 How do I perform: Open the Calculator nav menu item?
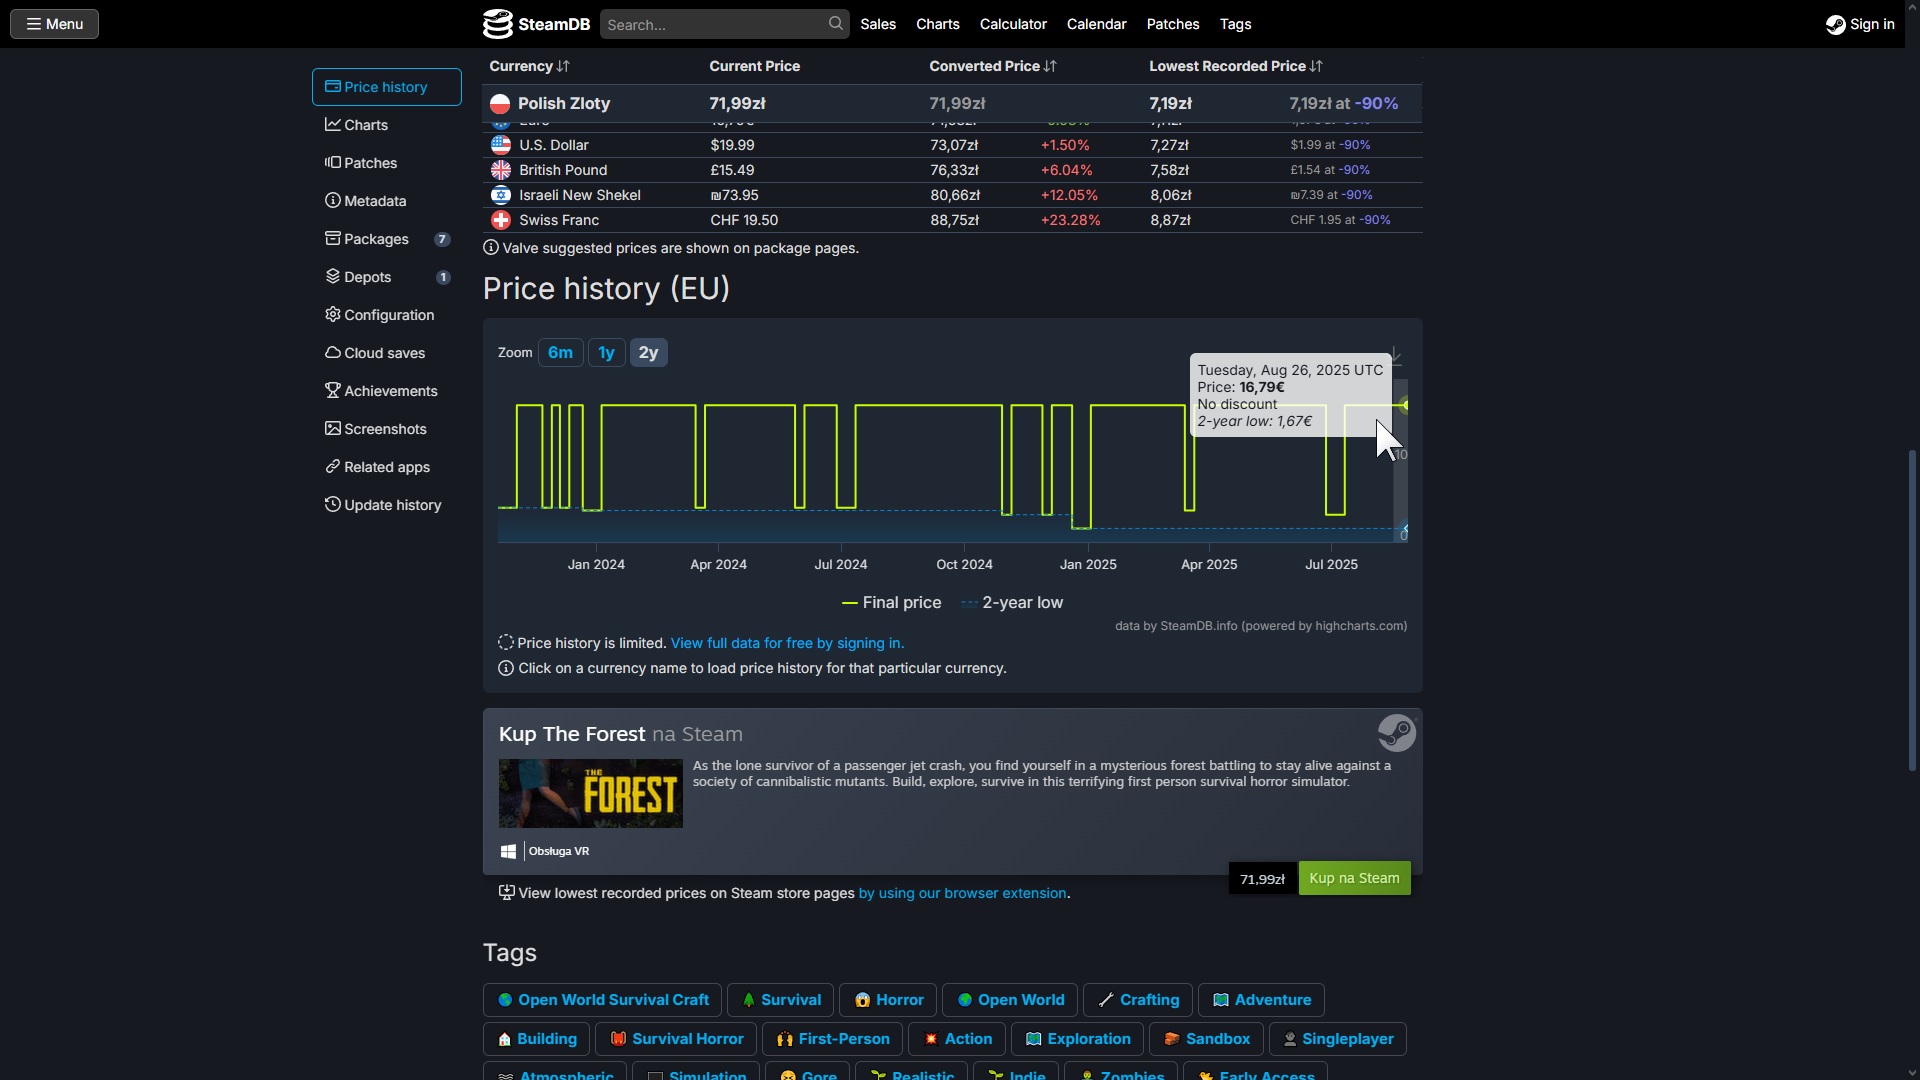pos(1013,24)
